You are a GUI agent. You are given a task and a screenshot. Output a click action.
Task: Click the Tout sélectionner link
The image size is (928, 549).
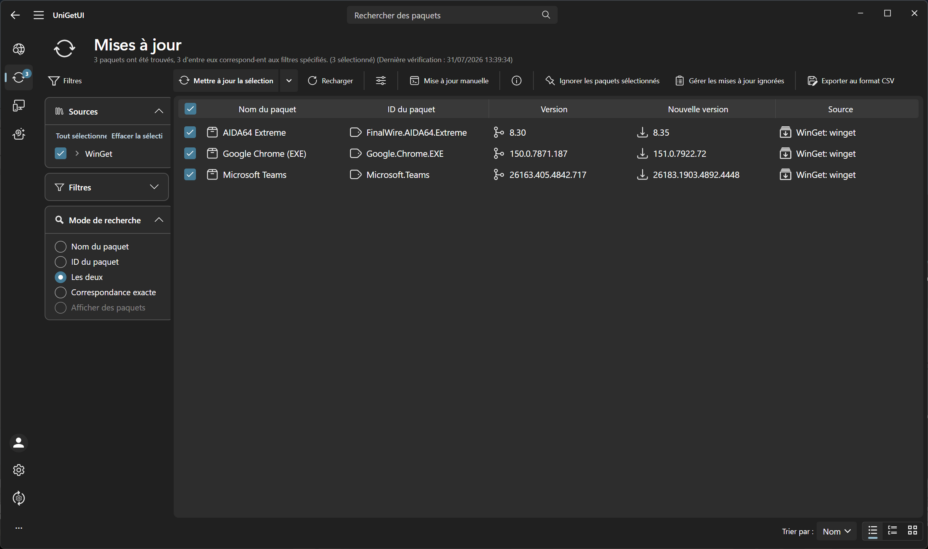pos(81,135)
